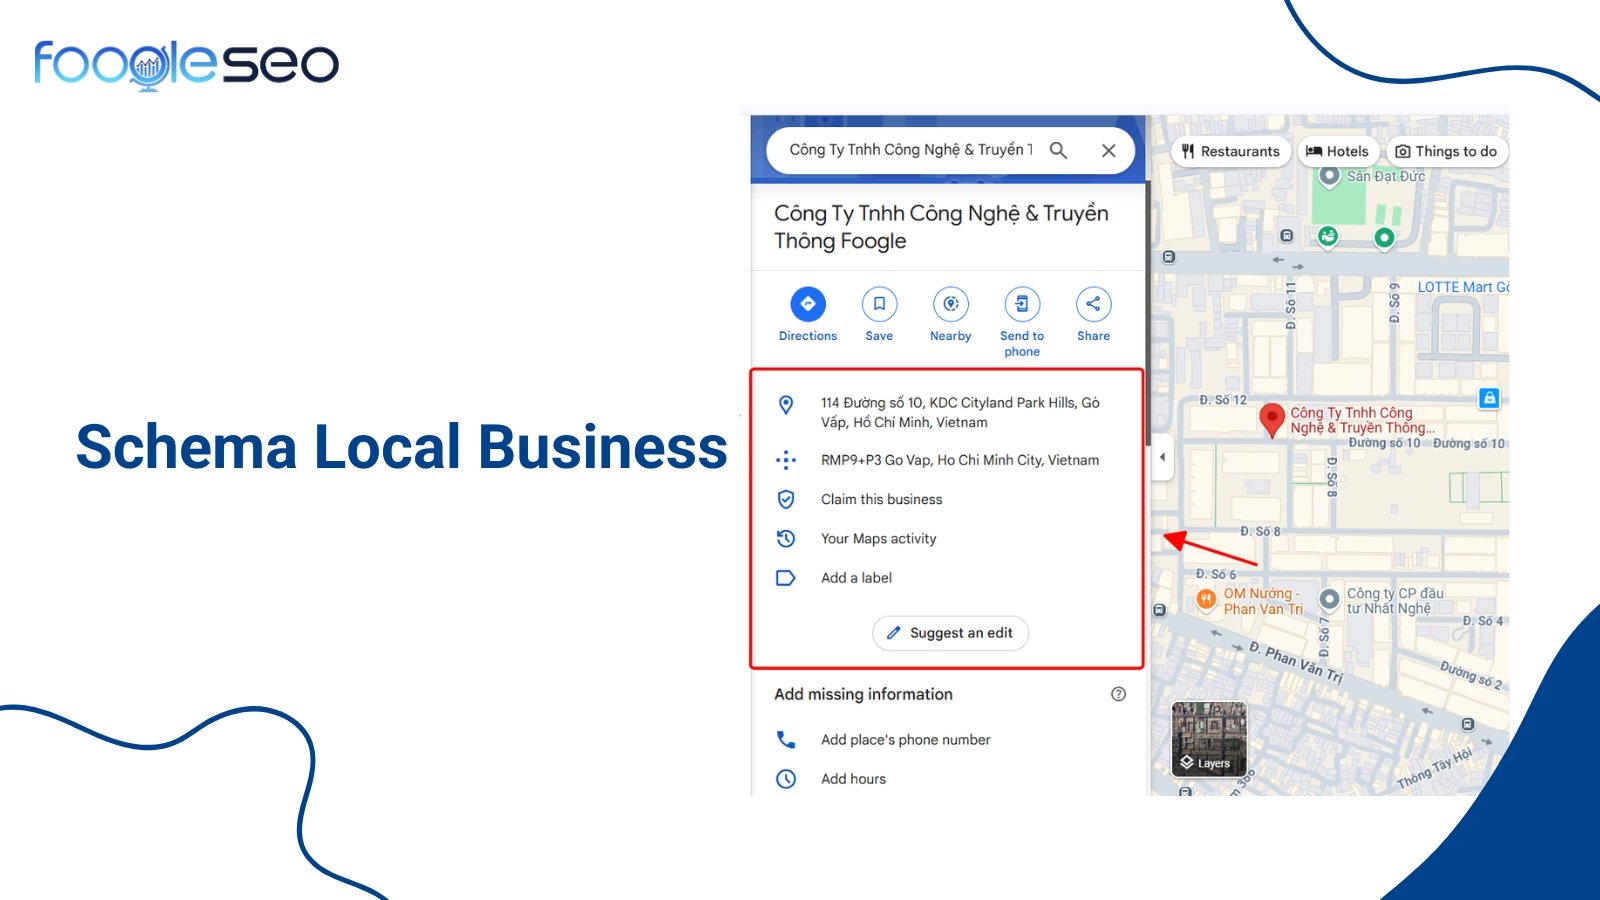
Task: Click the plus code dots icon
Action: pyautogui.click(x=786, y=460)
